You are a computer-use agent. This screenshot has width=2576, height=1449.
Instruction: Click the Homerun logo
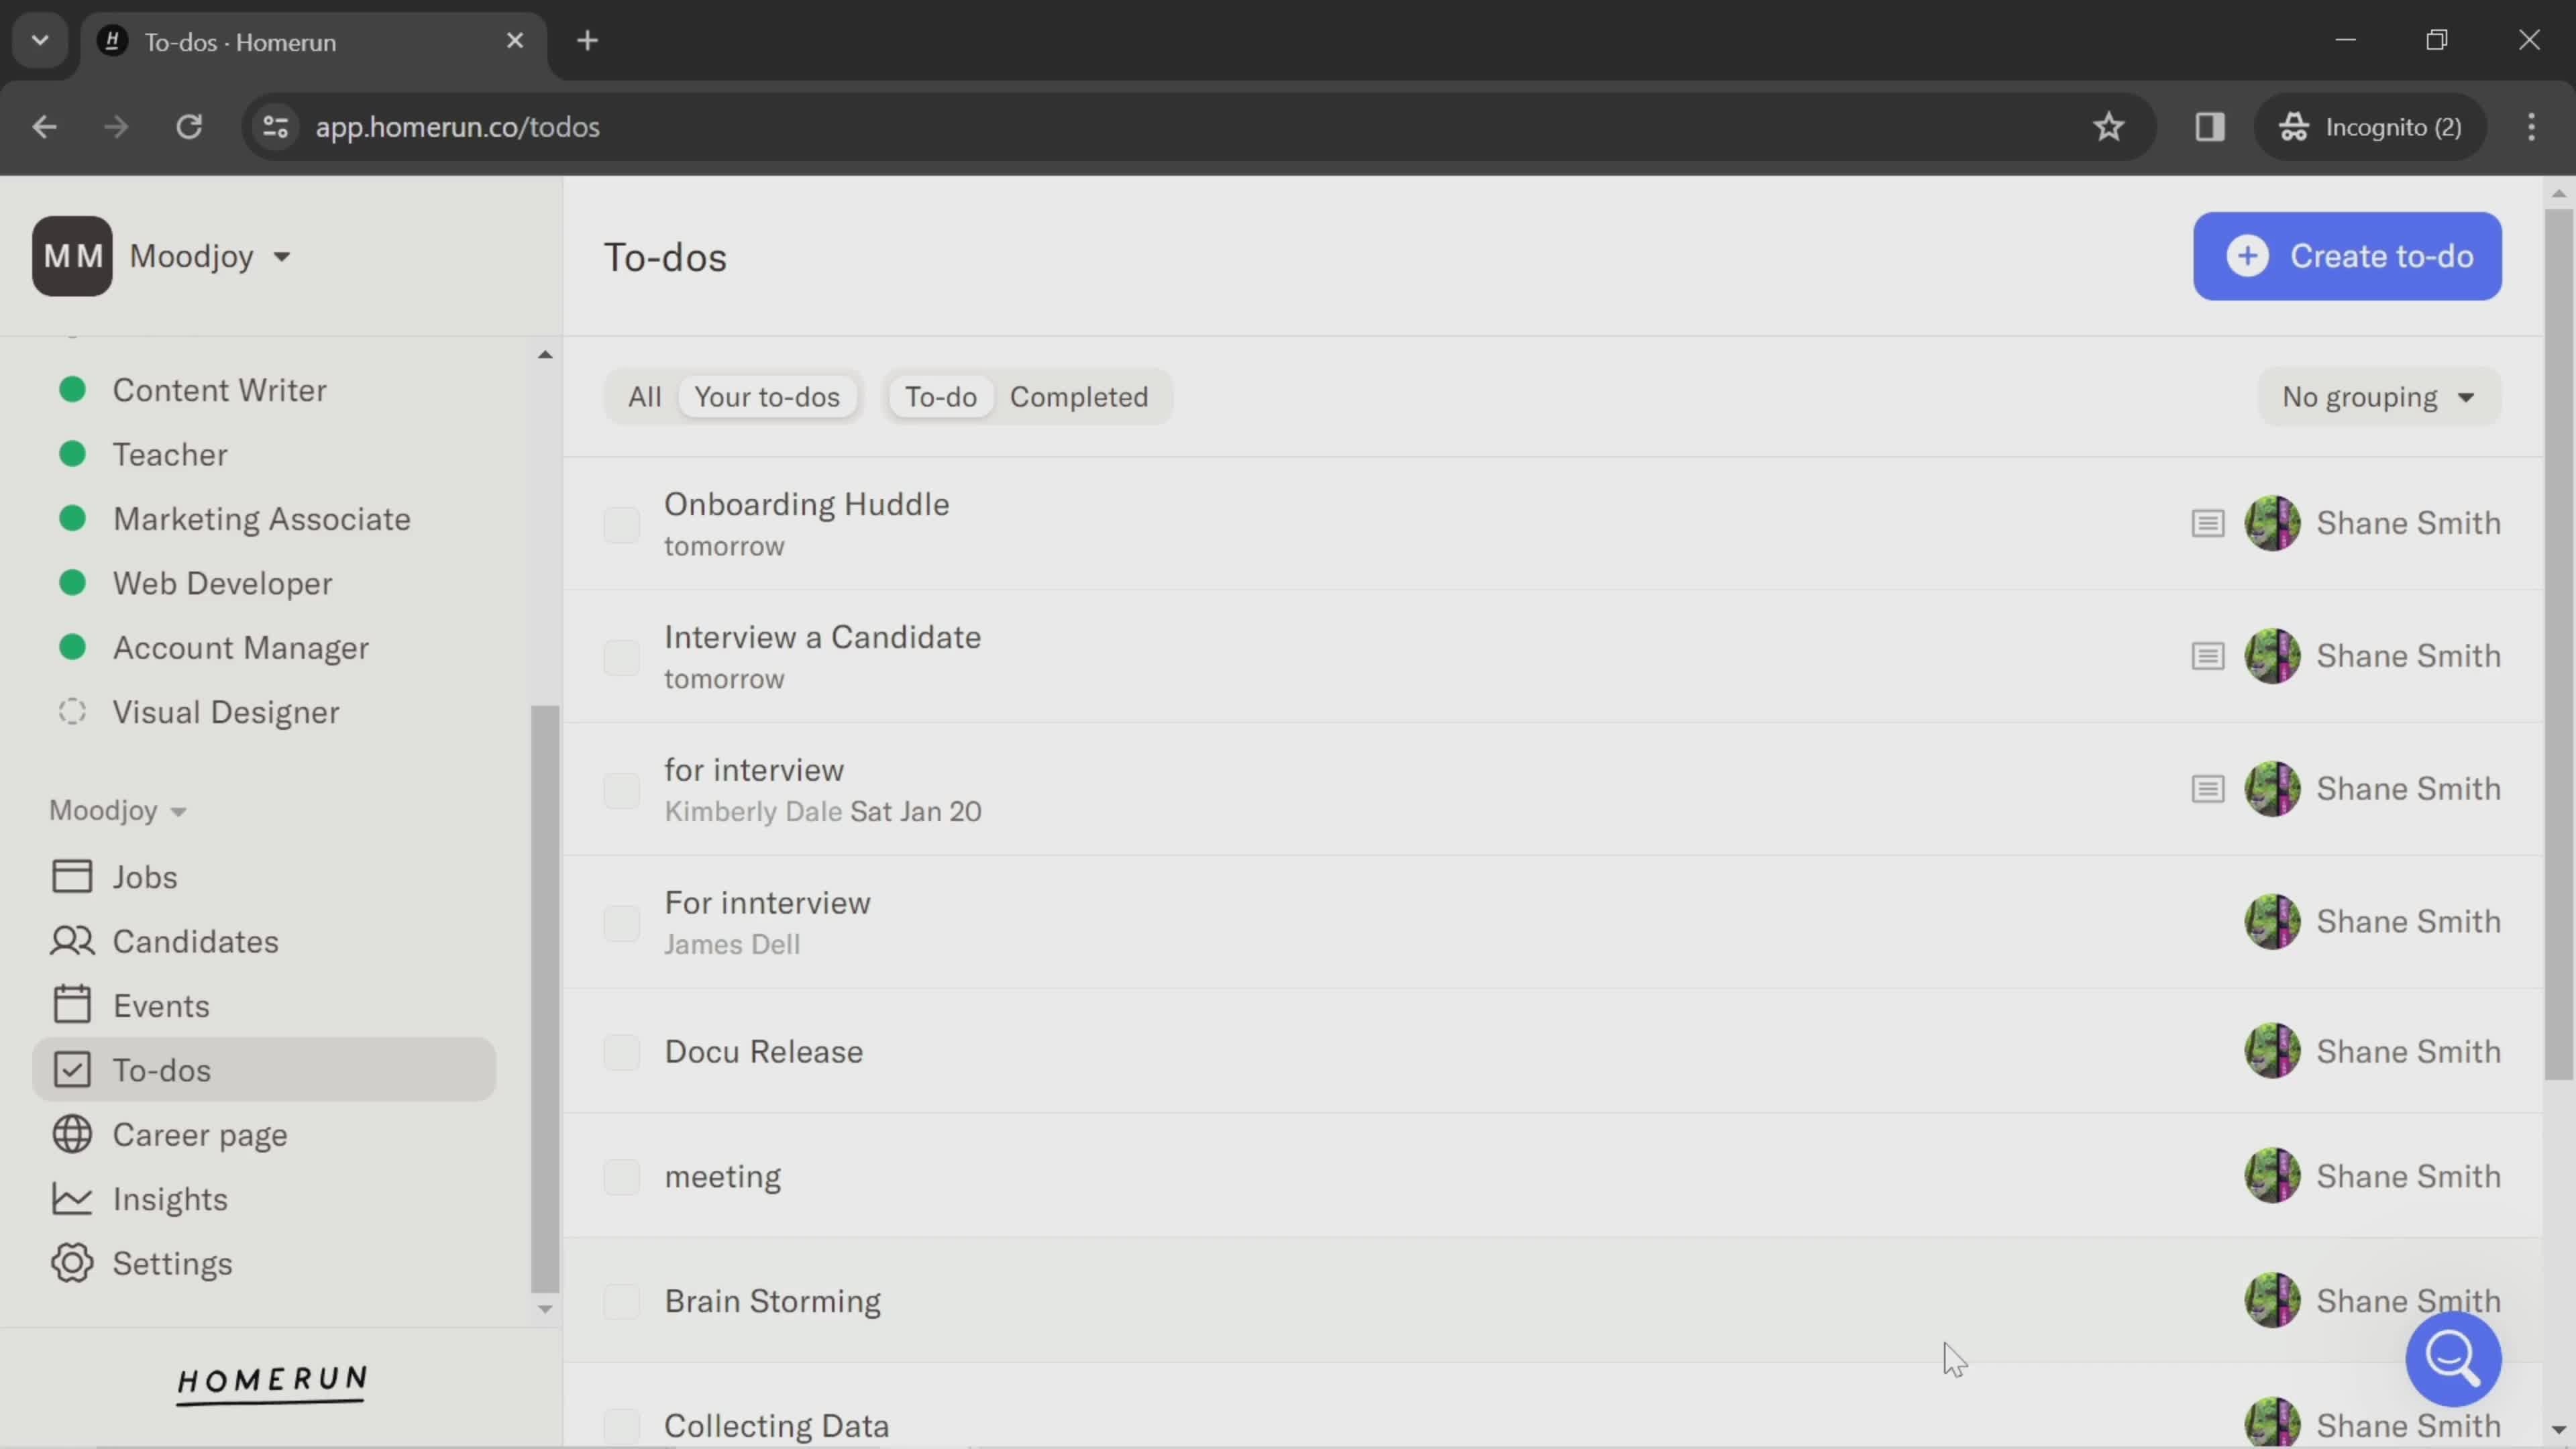(272, 1384)
